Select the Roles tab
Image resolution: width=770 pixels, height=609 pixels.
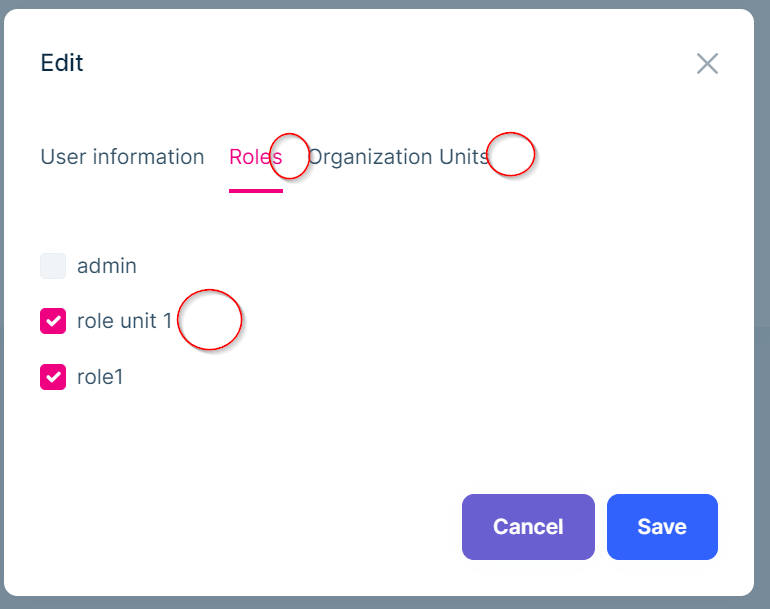coord(255,157)
